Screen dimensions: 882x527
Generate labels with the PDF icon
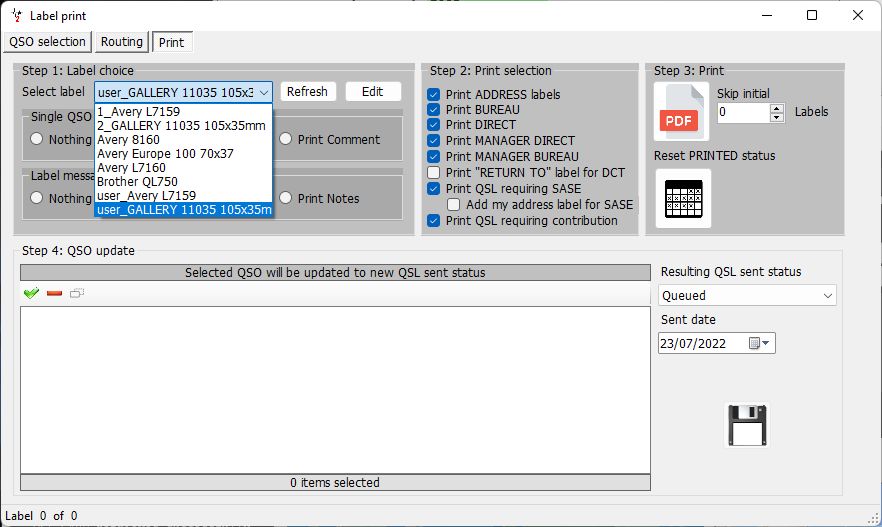681,111
